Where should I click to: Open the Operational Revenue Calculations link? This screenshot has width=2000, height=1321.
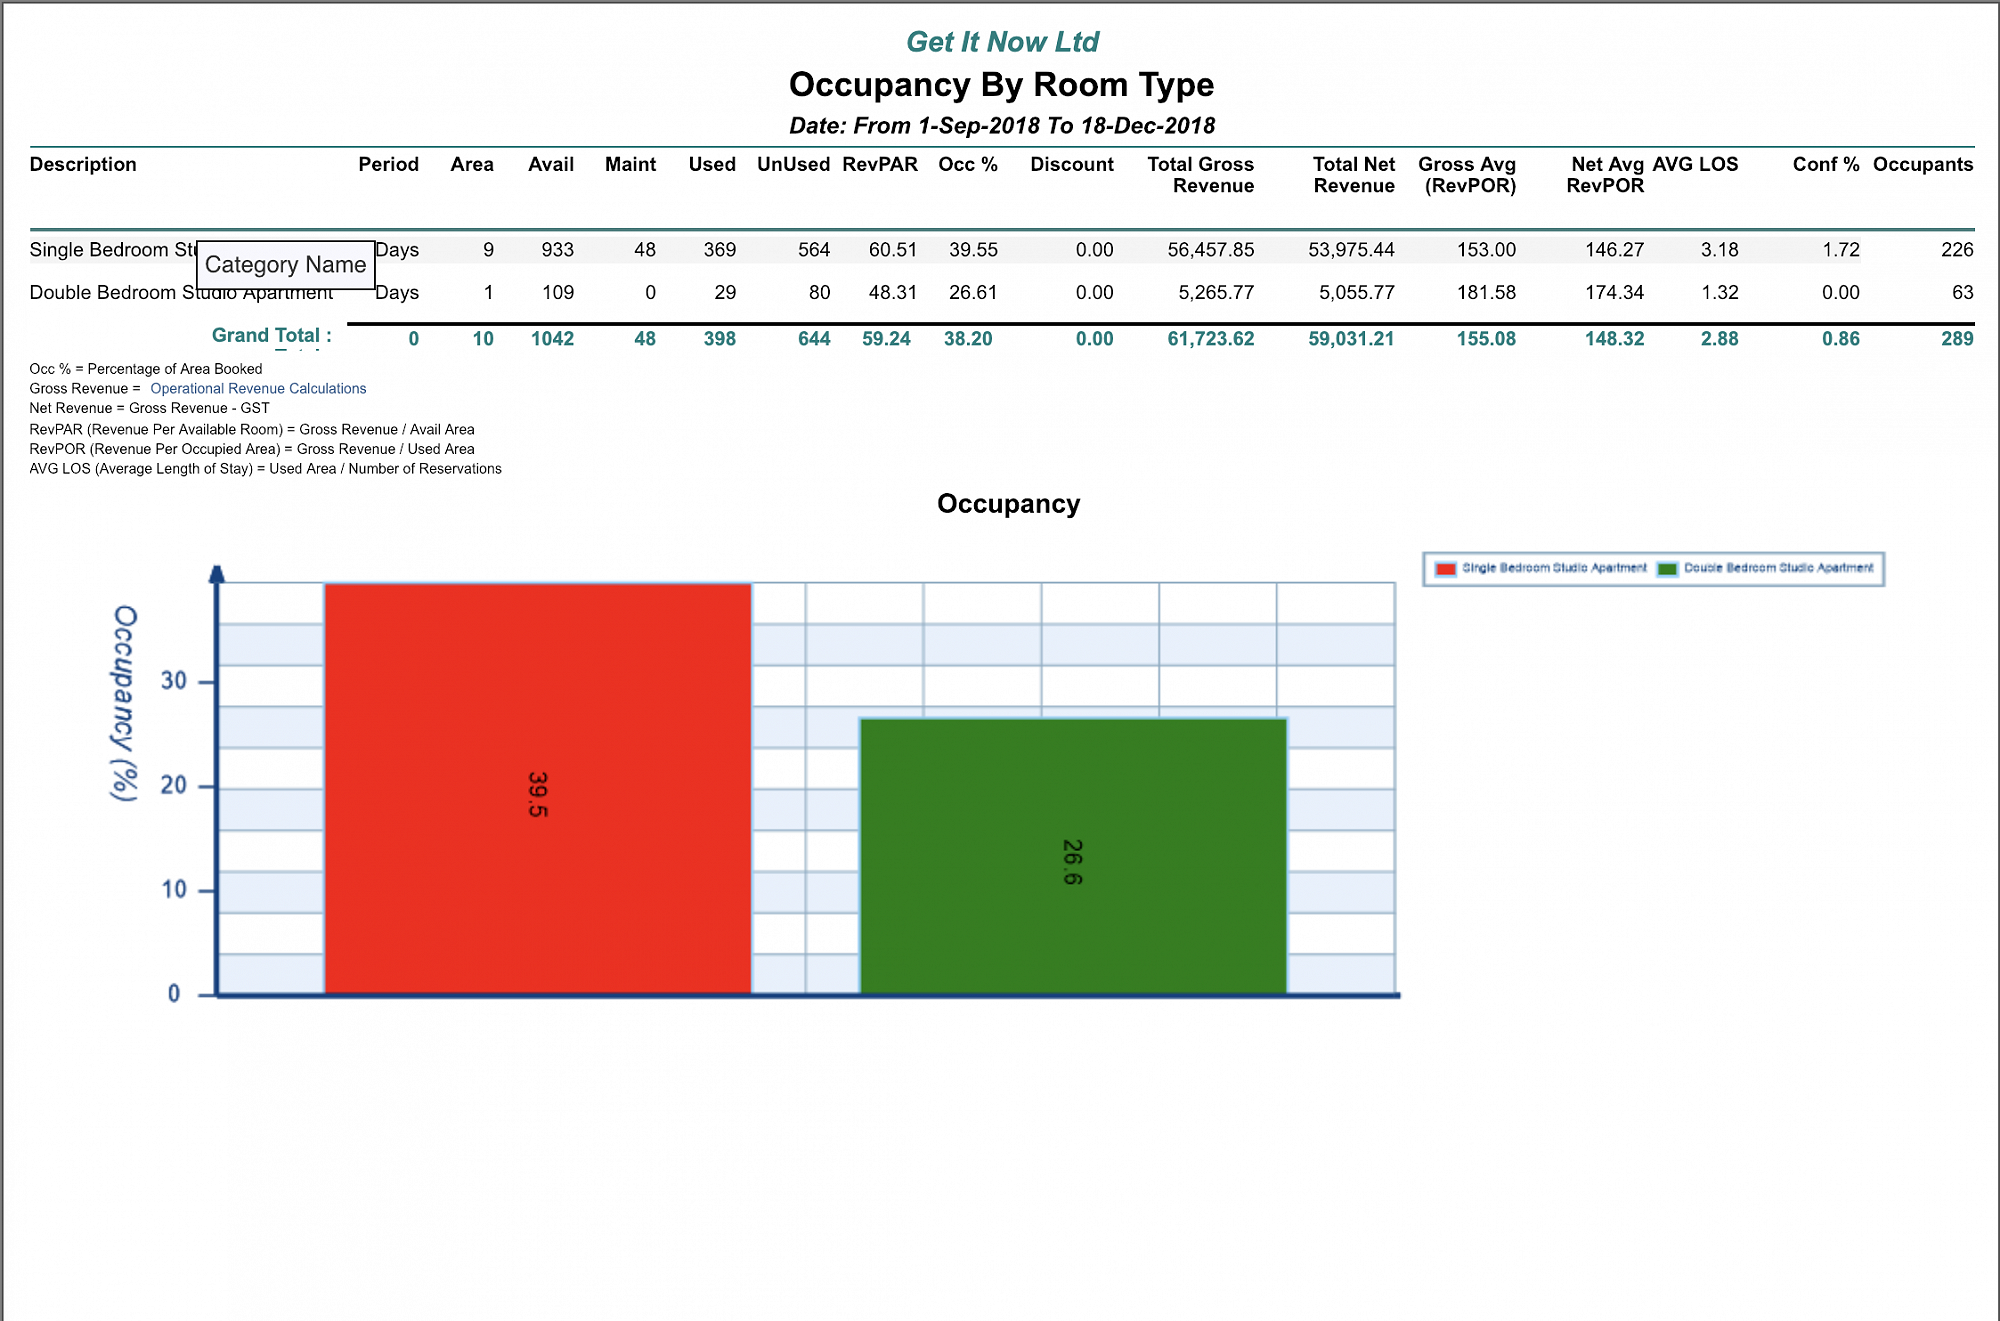(x=258, y=388)
